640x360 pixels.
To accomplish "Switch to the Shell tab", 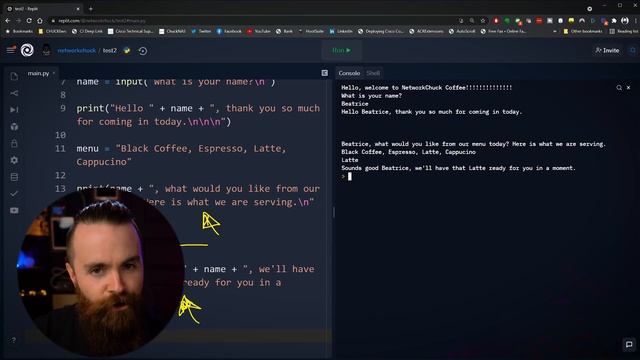I will click(x=373, y=73).
